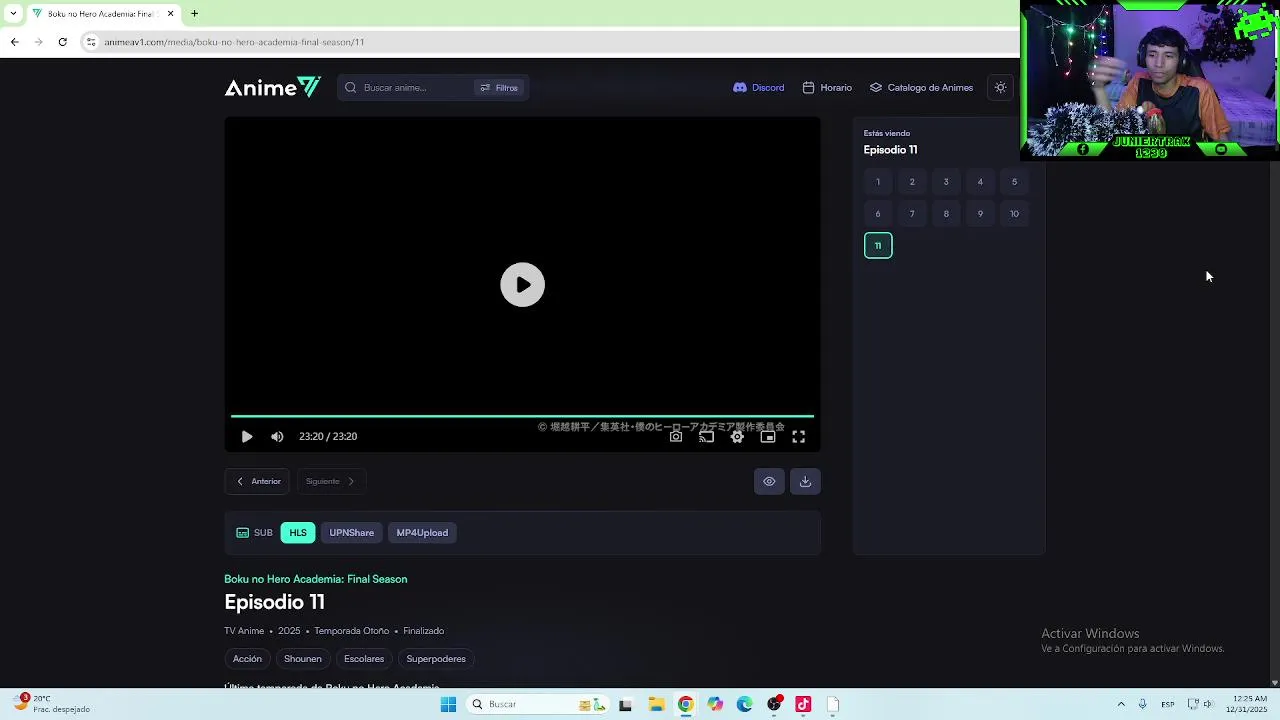The height and width of the screenshot is (720, 1280).
Task: Select the HLS server tab
Action: tap(298, 533)
